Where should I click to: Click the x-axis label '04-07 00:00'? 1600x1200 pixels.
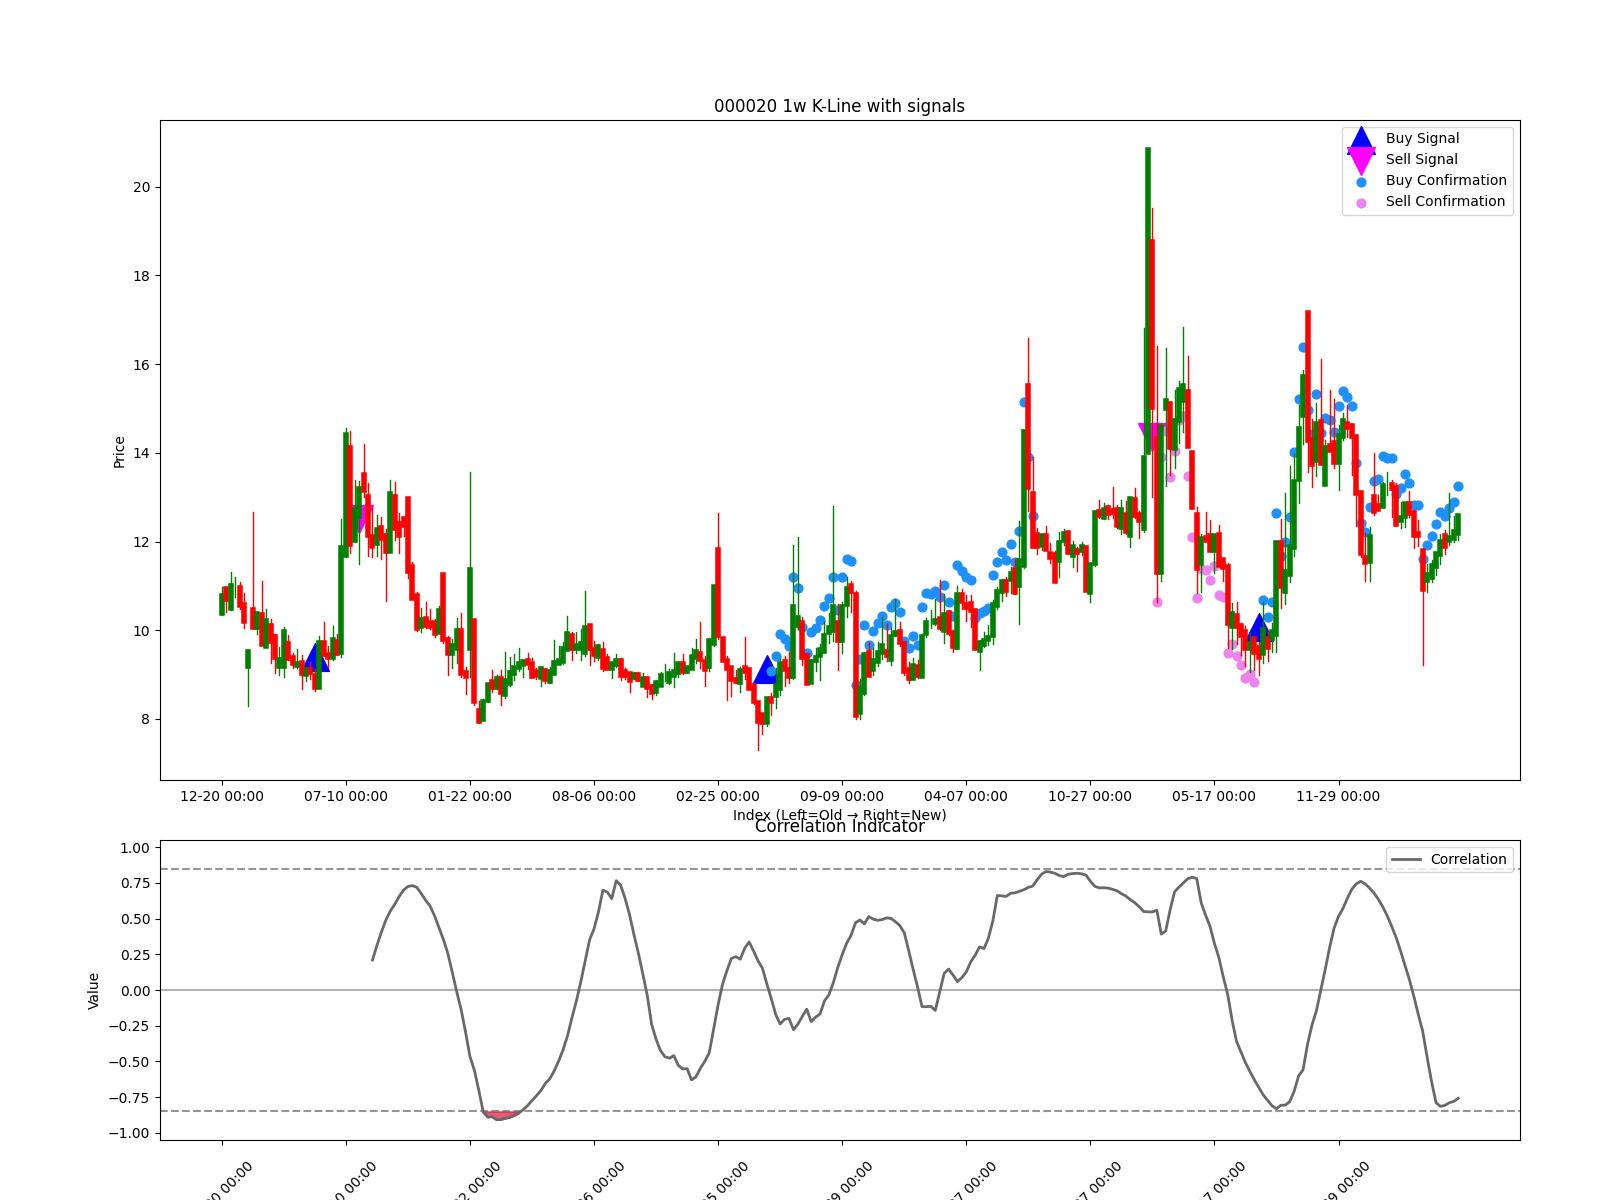(966, 797)
